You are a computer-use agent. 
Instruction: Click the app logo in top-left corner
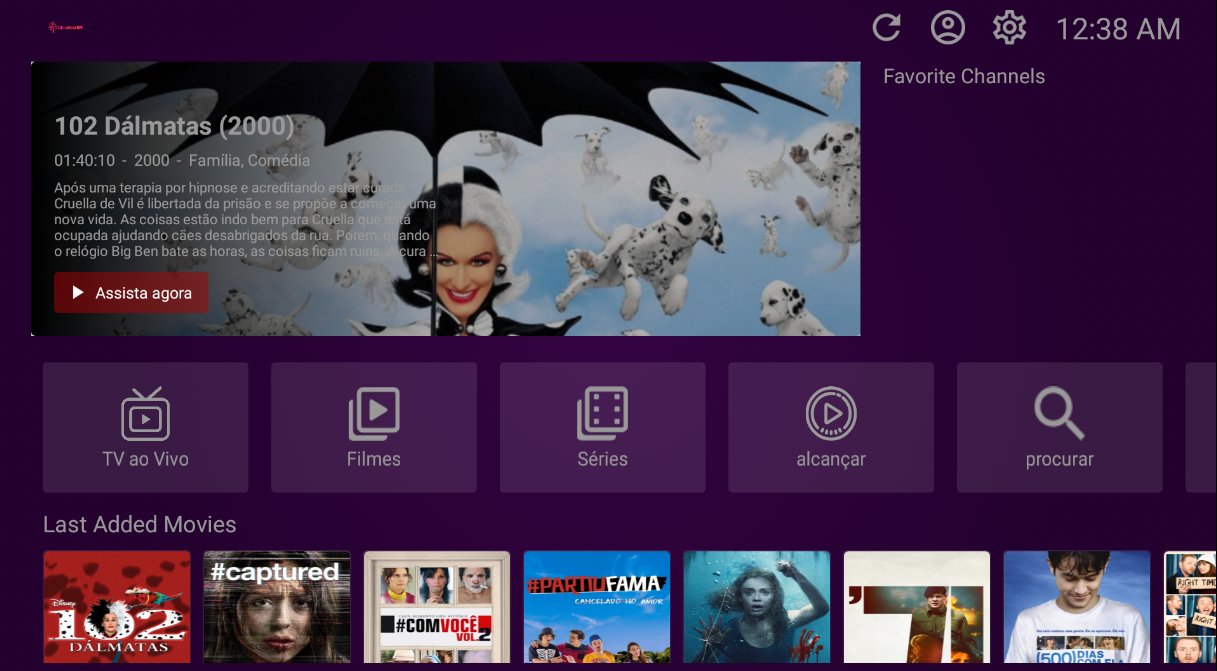[66, 27]
